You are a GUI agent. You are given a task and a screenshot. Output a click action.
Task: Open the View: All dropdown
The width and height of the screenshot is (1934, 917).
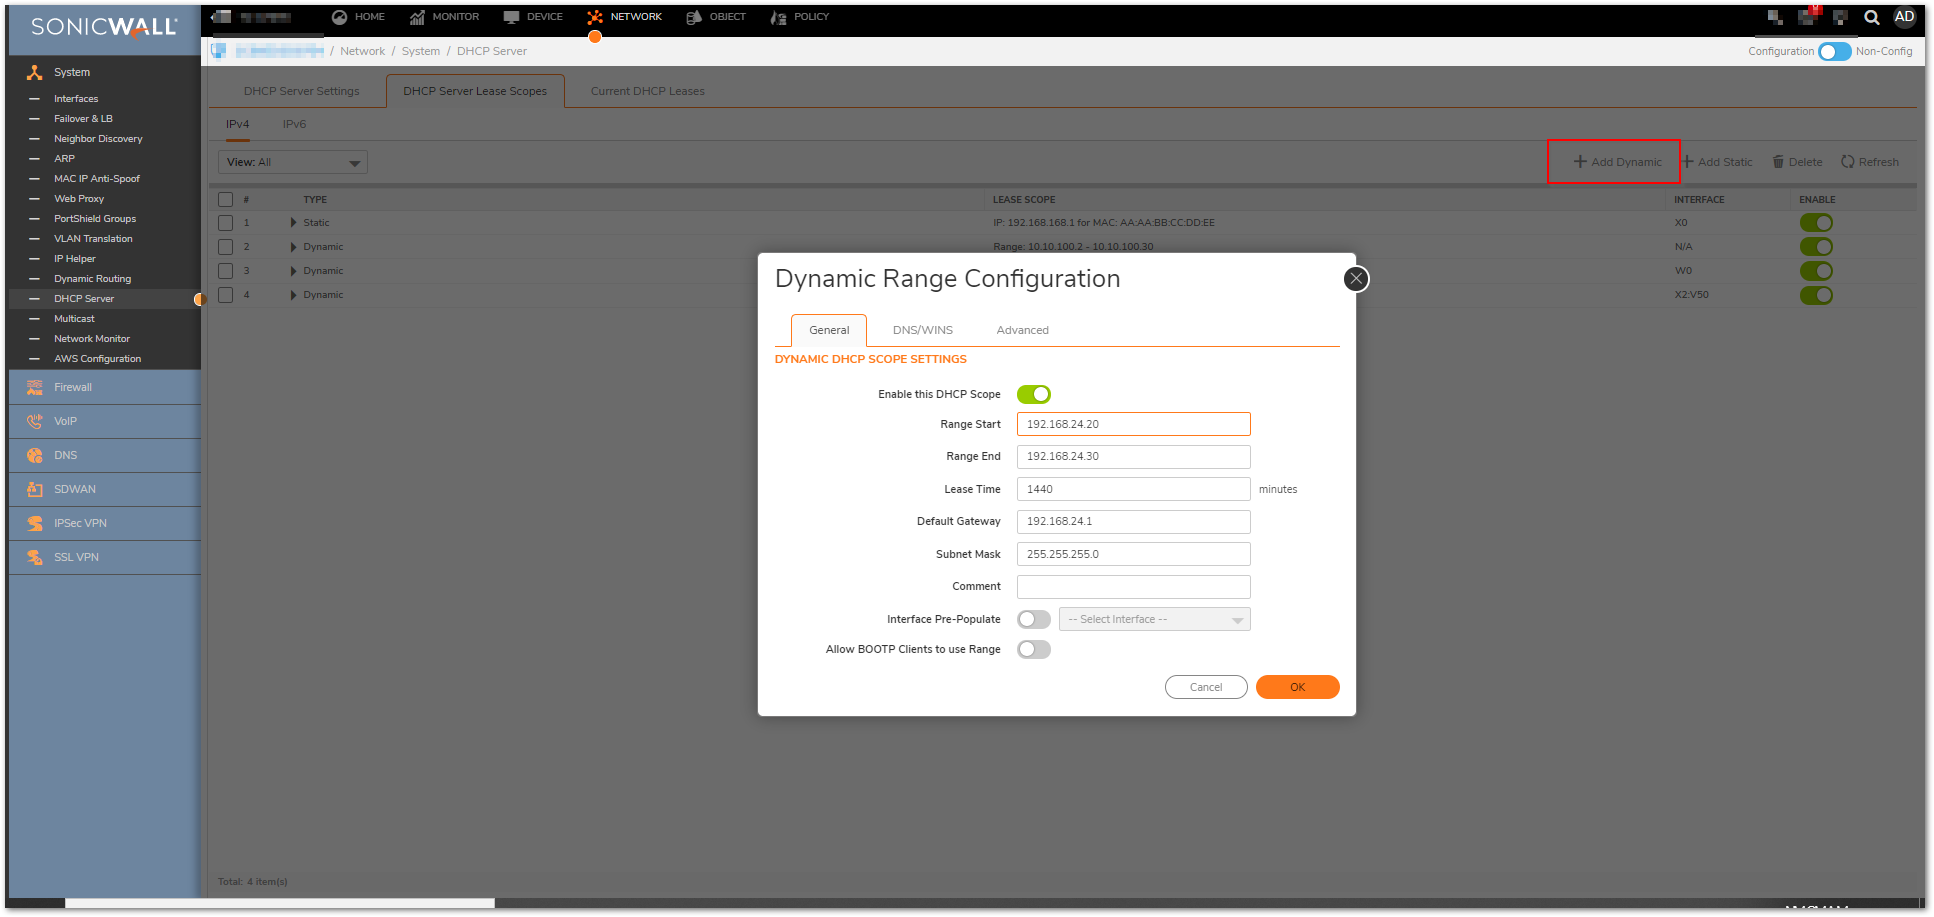coord(292,162)
